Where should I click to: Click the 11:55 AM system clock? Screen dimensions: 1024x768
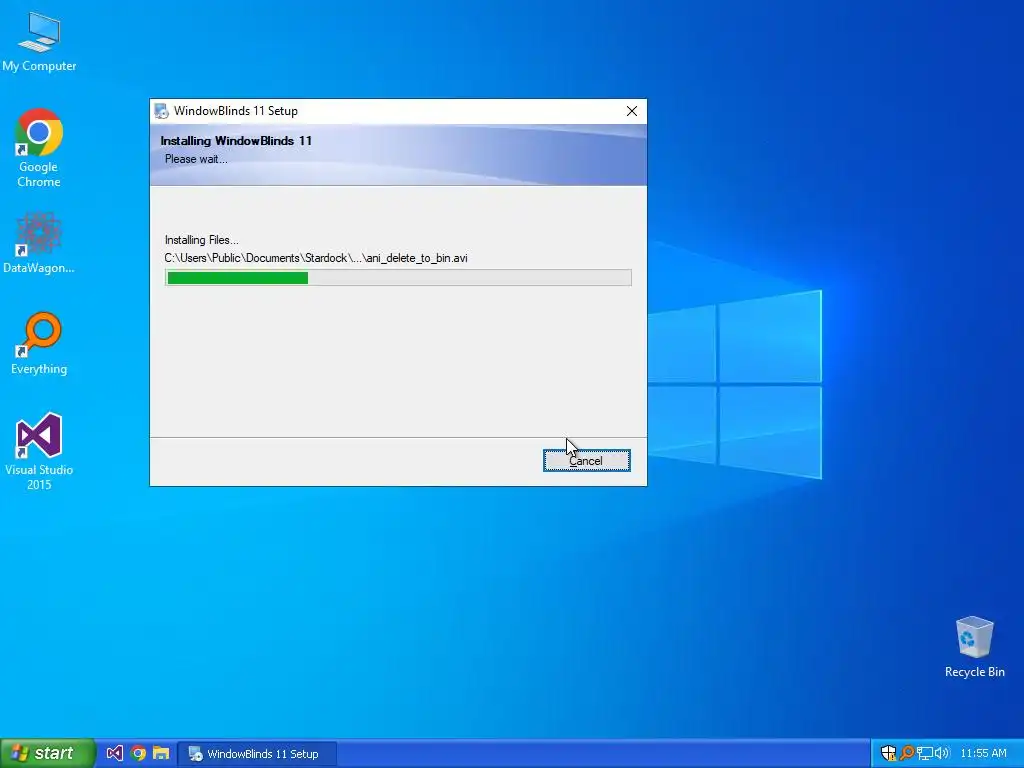coord(984,754)
